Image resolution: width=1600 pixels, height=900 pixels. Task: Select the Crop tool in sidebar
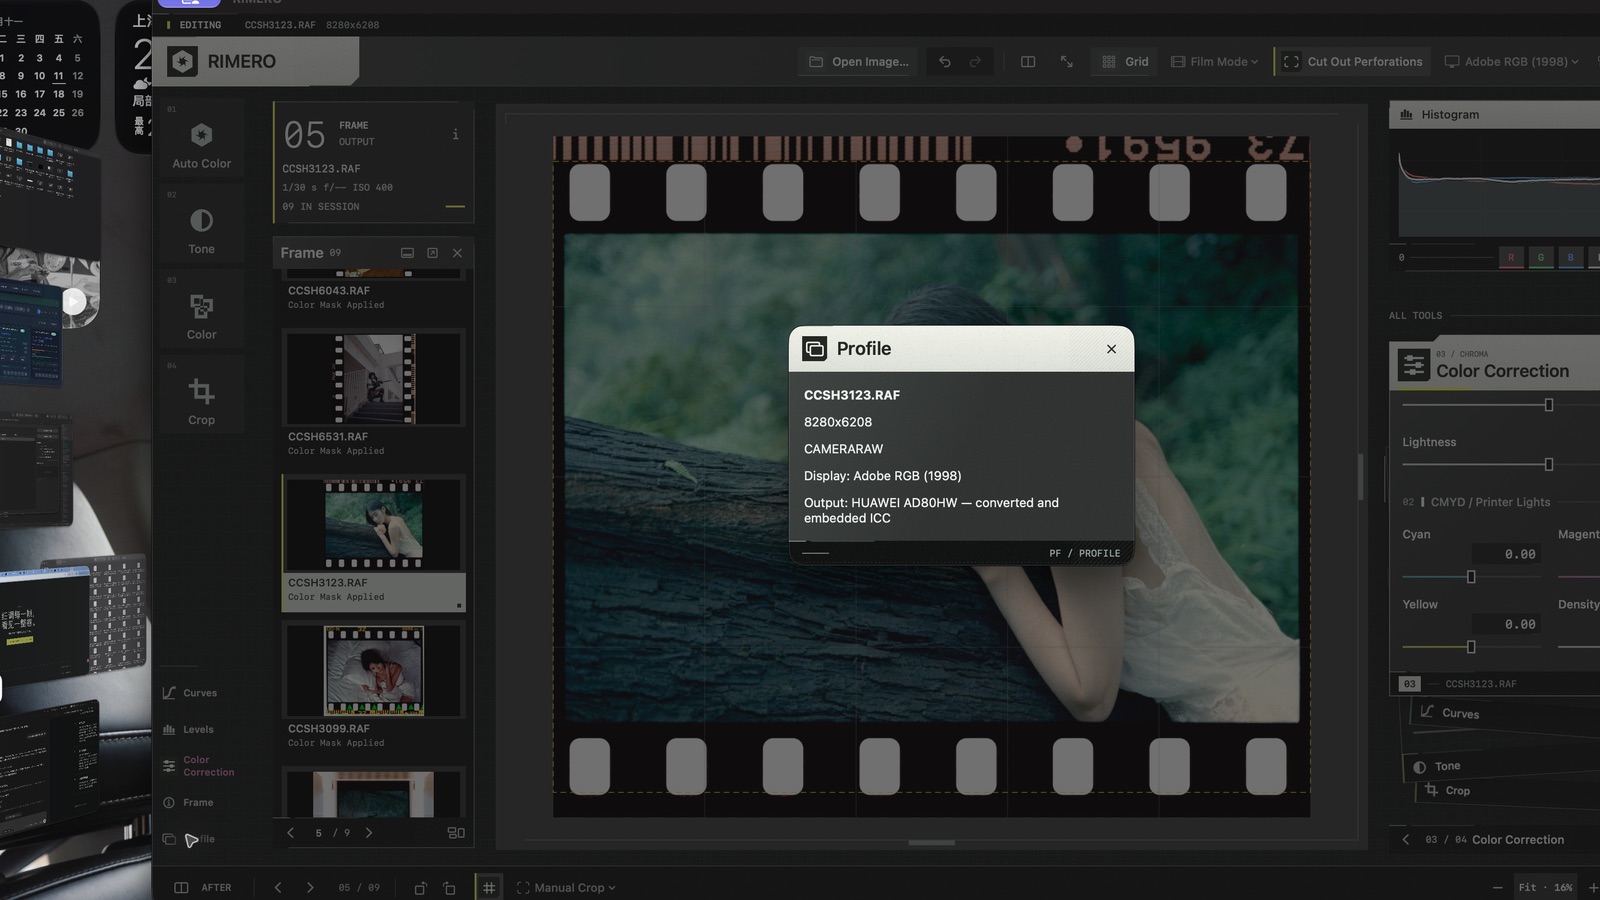201,401
